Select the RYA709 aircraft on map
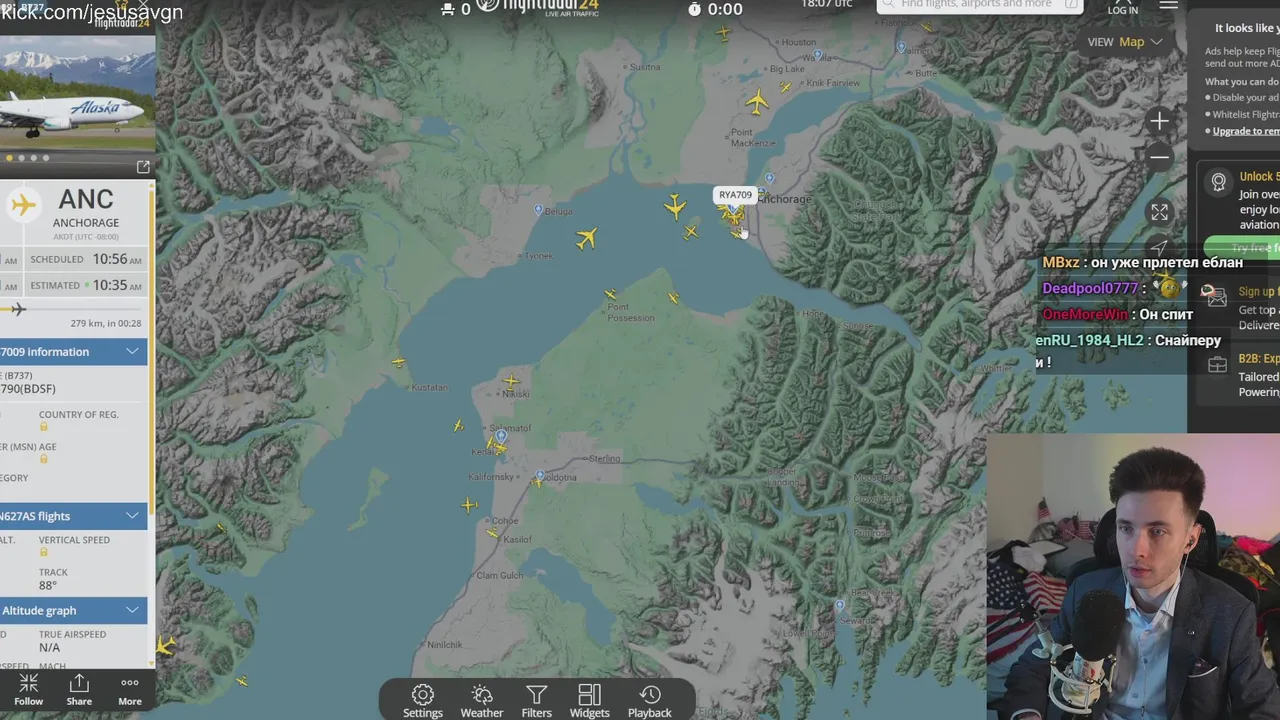Screen dimensions: 1280x720 tap(734, 213)
